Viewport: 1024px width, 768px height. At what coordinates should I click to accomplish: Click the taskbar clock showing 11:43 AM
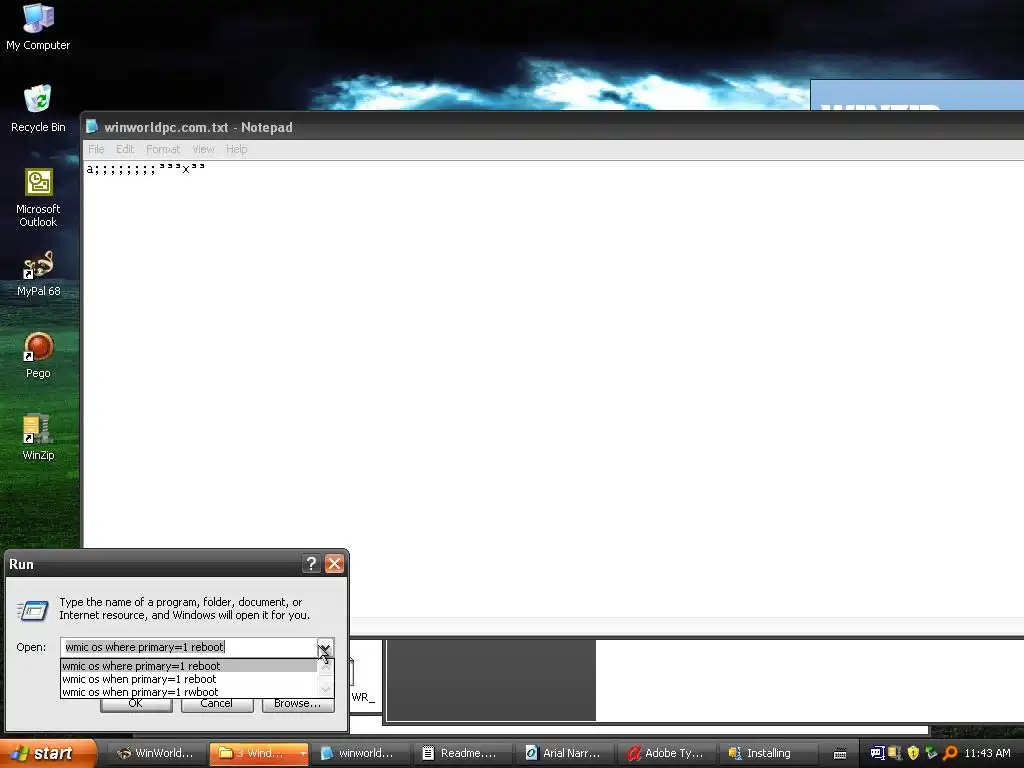pyautogui.click(x=987, y=753)
